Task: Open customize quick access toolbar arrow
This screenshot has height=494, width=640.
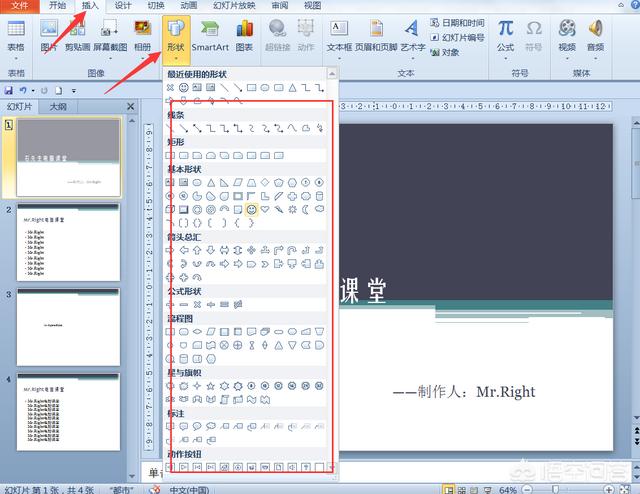Action: pos(74,91)
